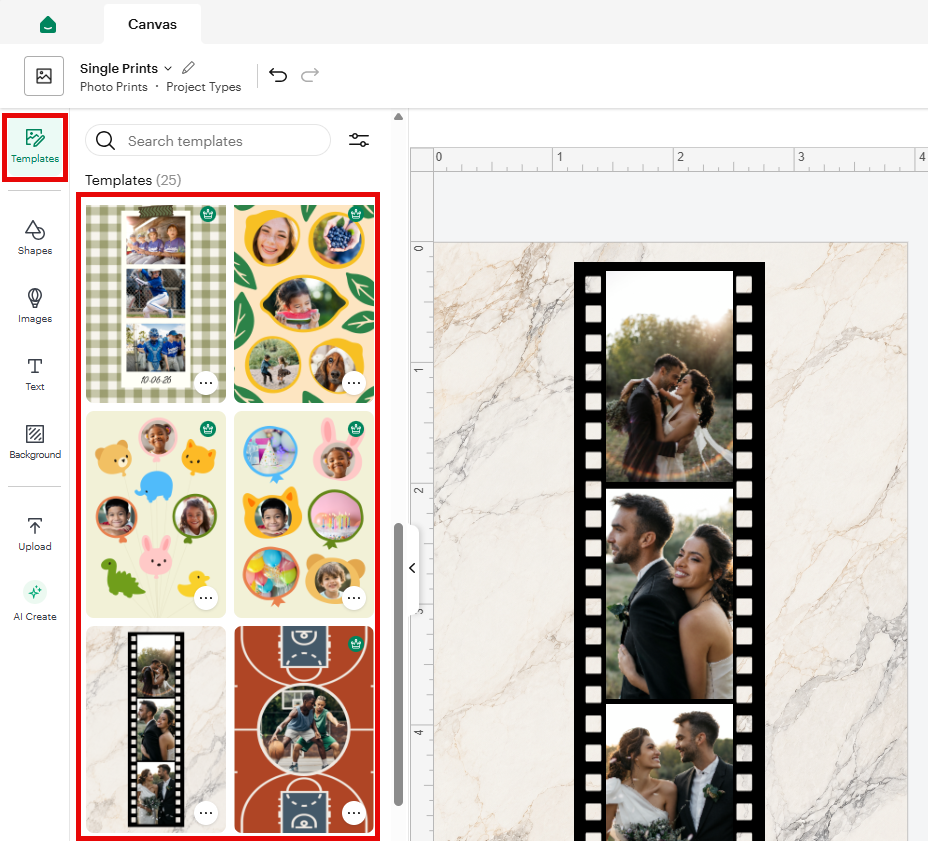
Task: Open more options on baseball gingham template
Action: pos(206,383)
